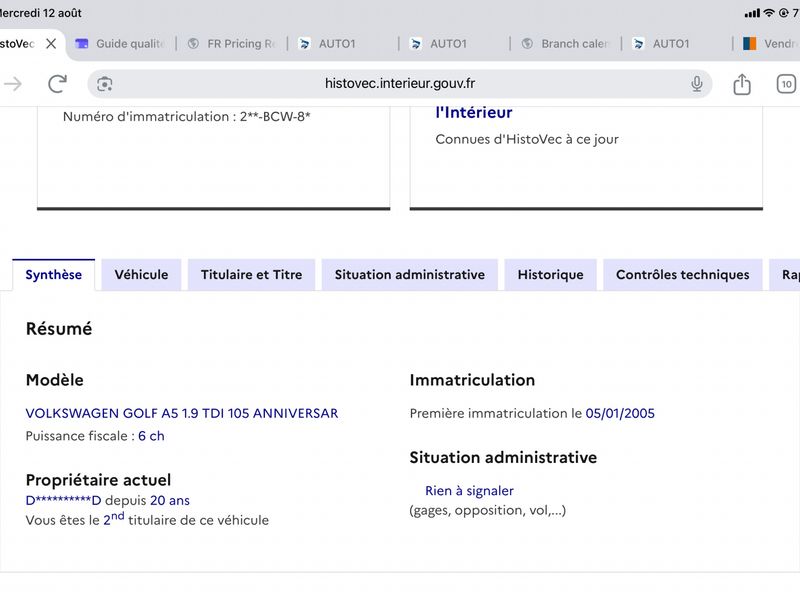This screenshot has height=600, width=800.
Task: Click the (gages, opposition, vol,...) text
Action: tap(488, 511)
